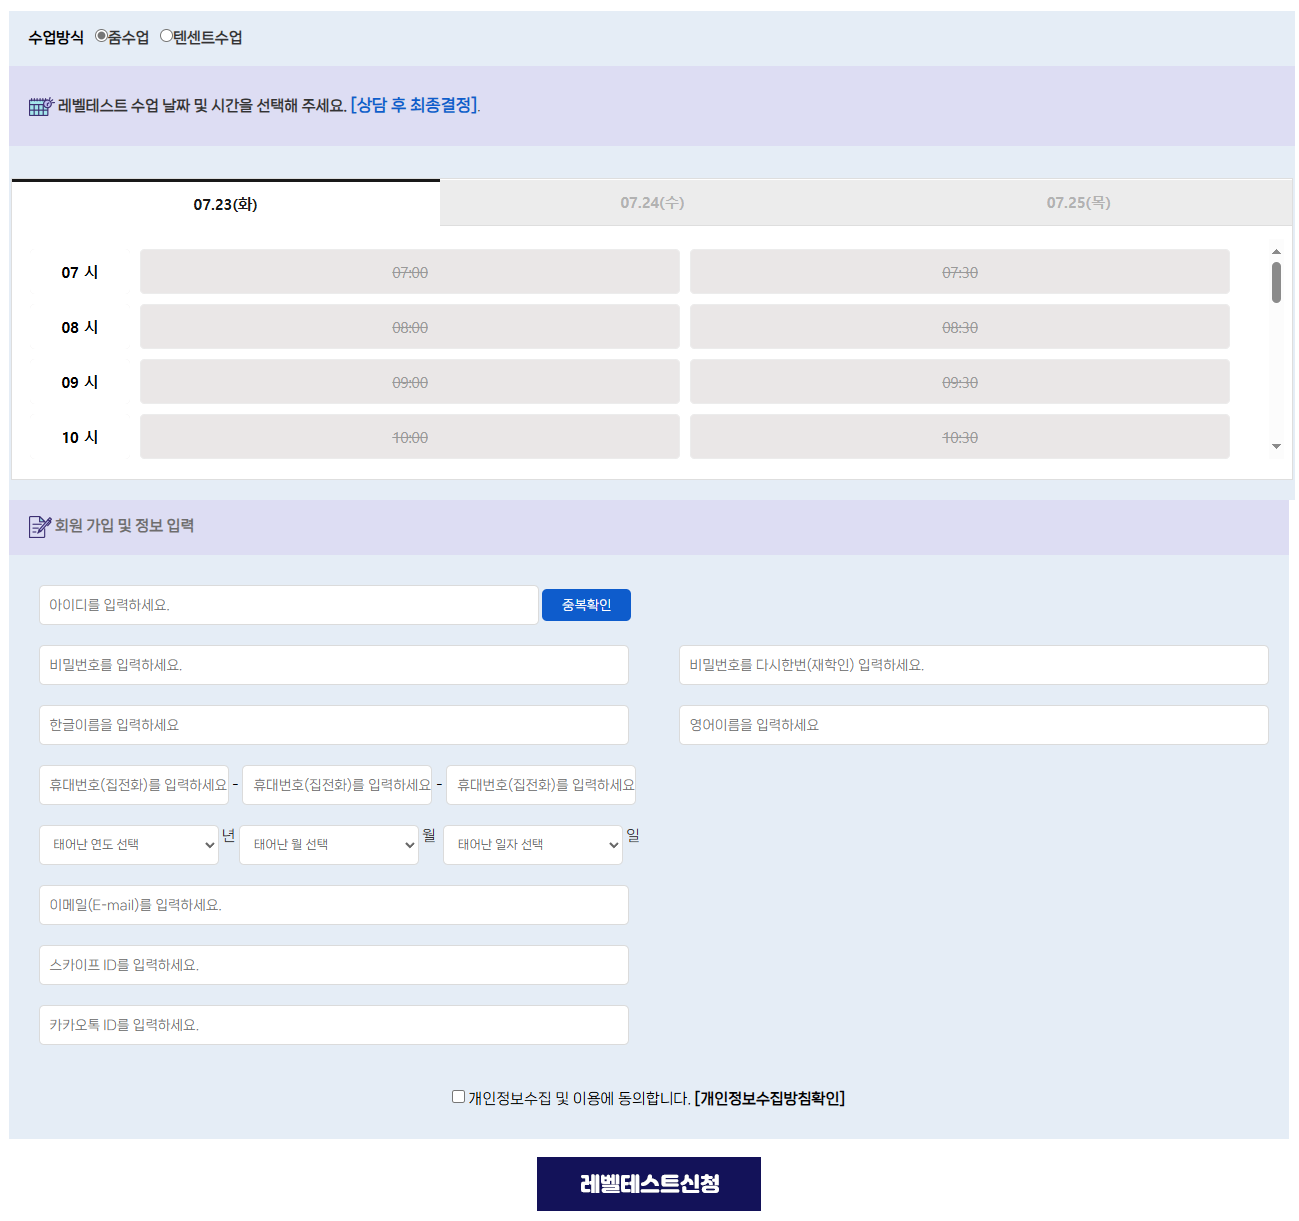Switch to the 07.24(수) tab
Image resolution: width=1299 pixels, height=1221 pixels.
pyautogui.click(x=652, y=203)
